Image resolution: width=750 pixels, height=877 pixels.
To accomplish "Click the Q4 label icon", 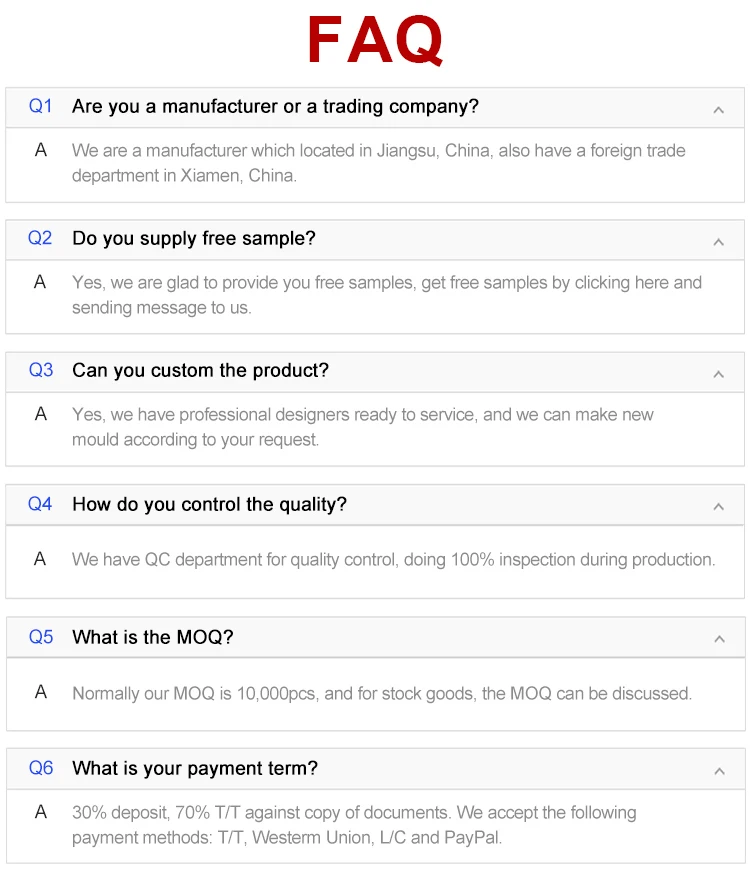I will coord(40,504).
